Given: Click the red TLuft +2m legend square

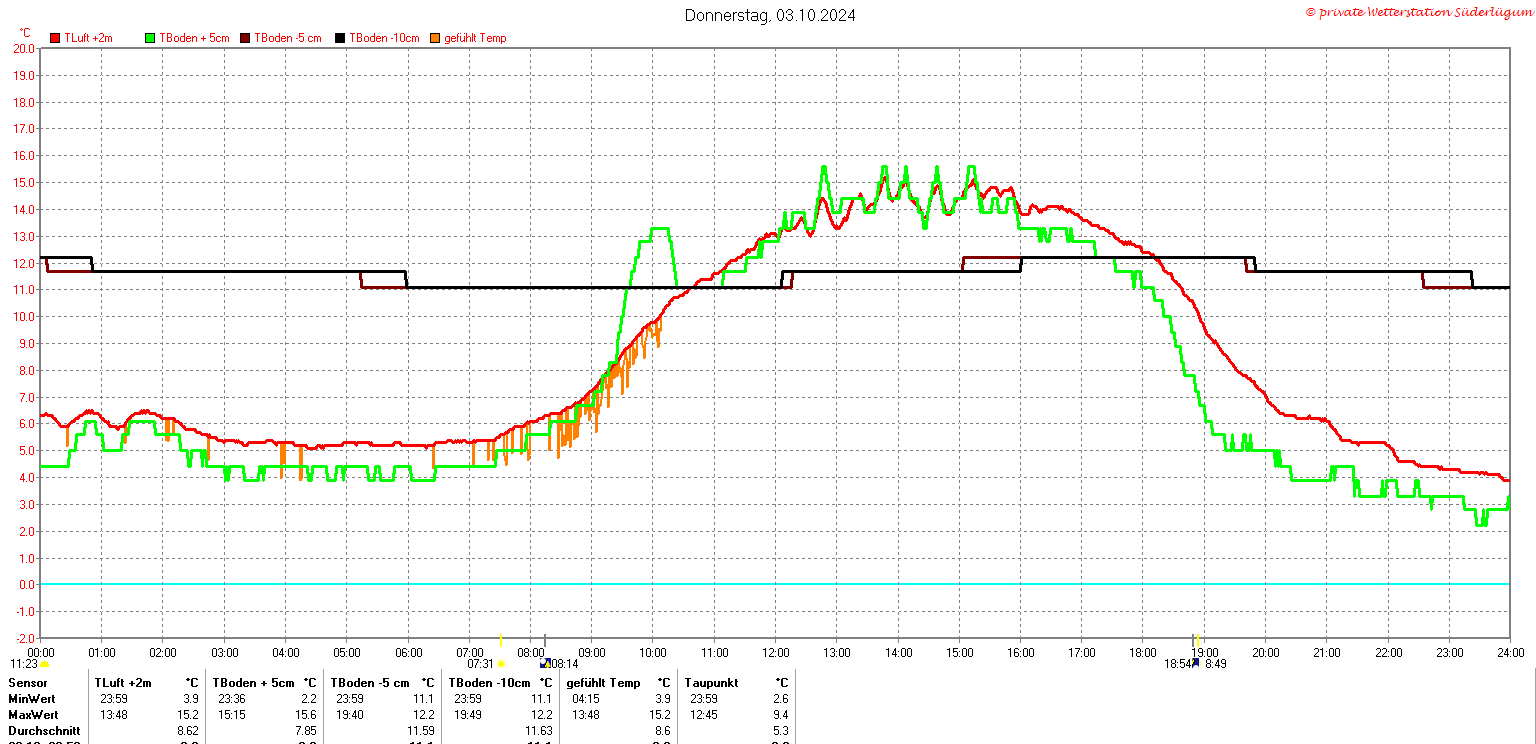Looking at the screenshot, I should point(56,38).
